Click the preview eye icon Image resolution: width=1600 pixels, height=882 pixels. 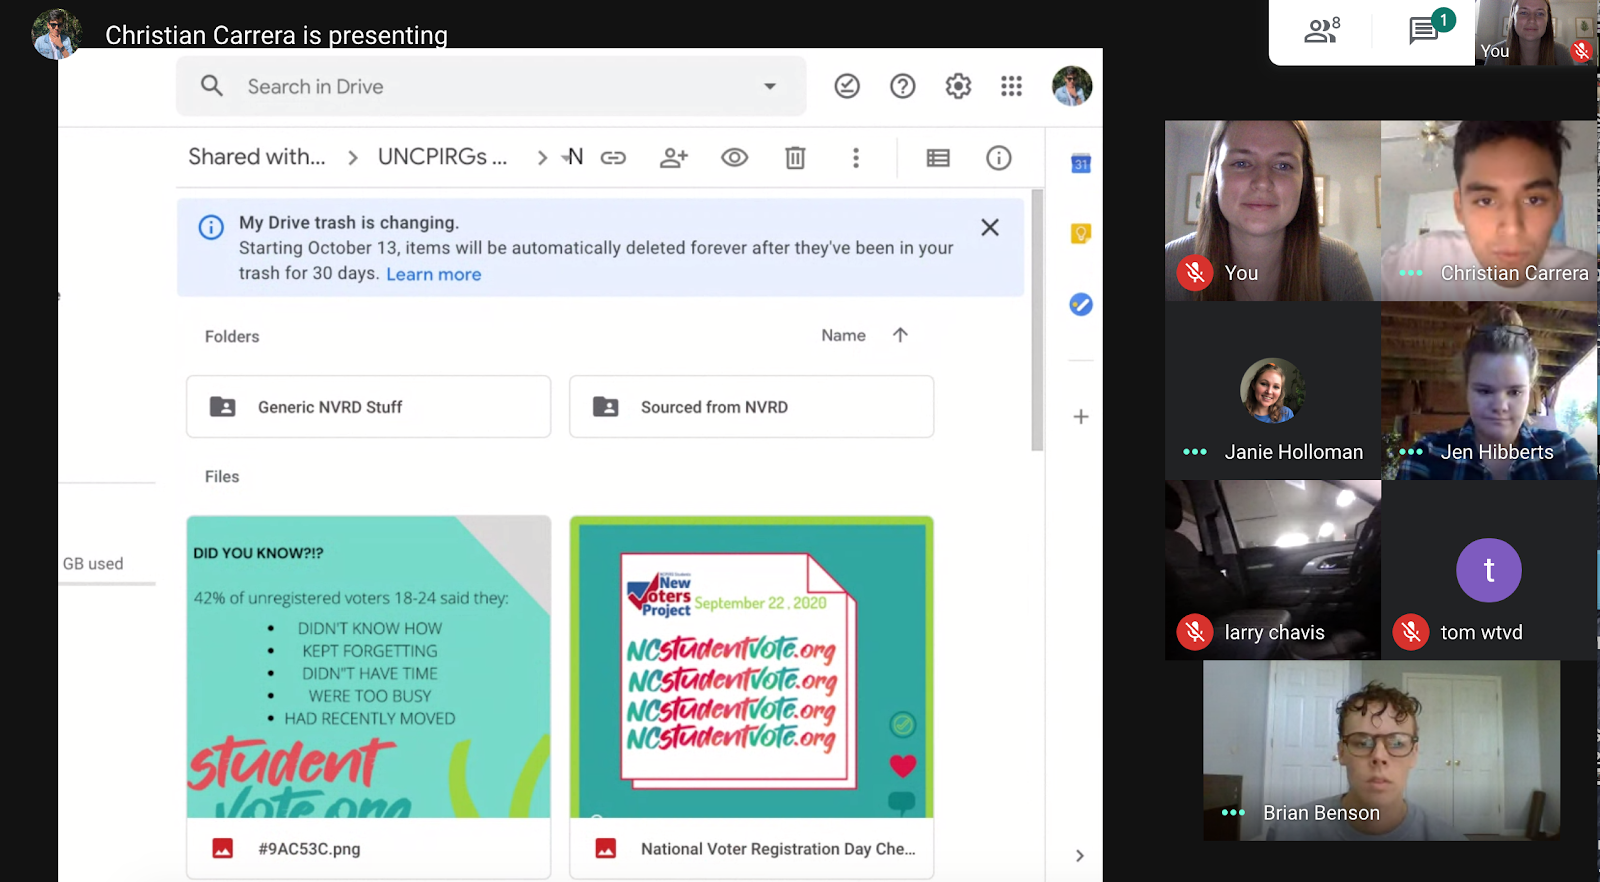pyautogui.click(x=735, y=158)
